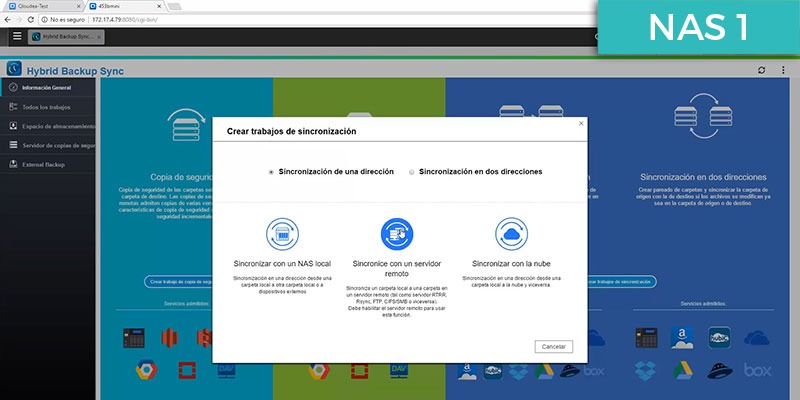Click the box logo in the rightmost panel

click(x=757, y=370)
